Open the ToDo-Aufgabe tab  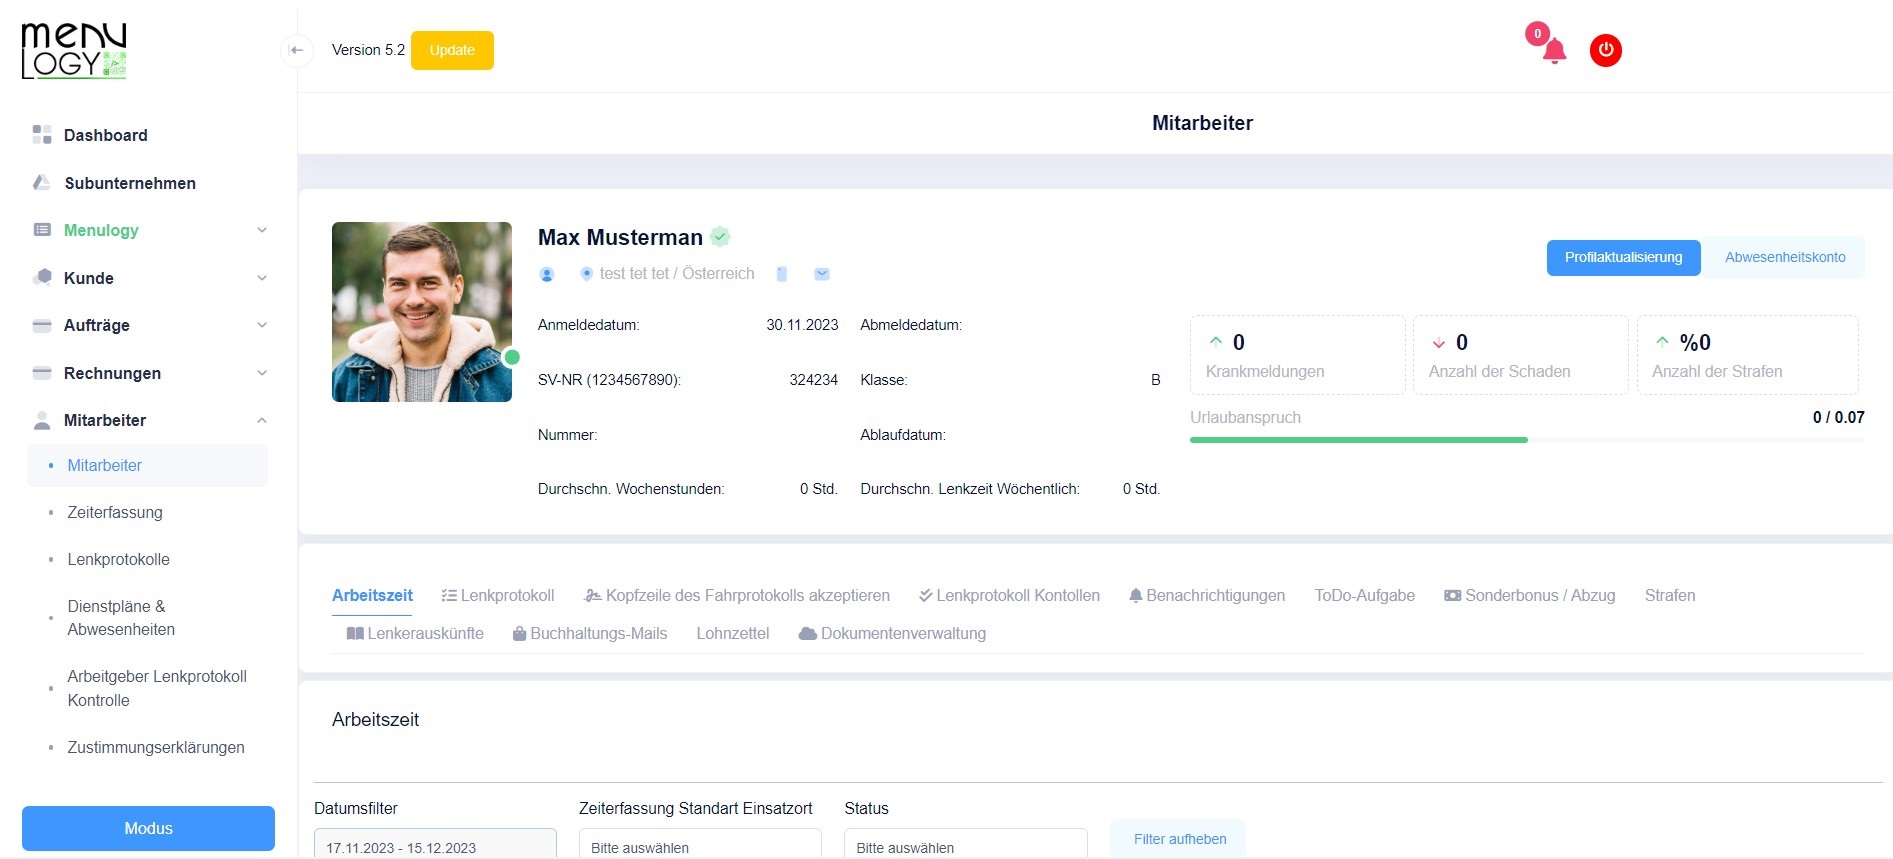(x=1365, y=595)
